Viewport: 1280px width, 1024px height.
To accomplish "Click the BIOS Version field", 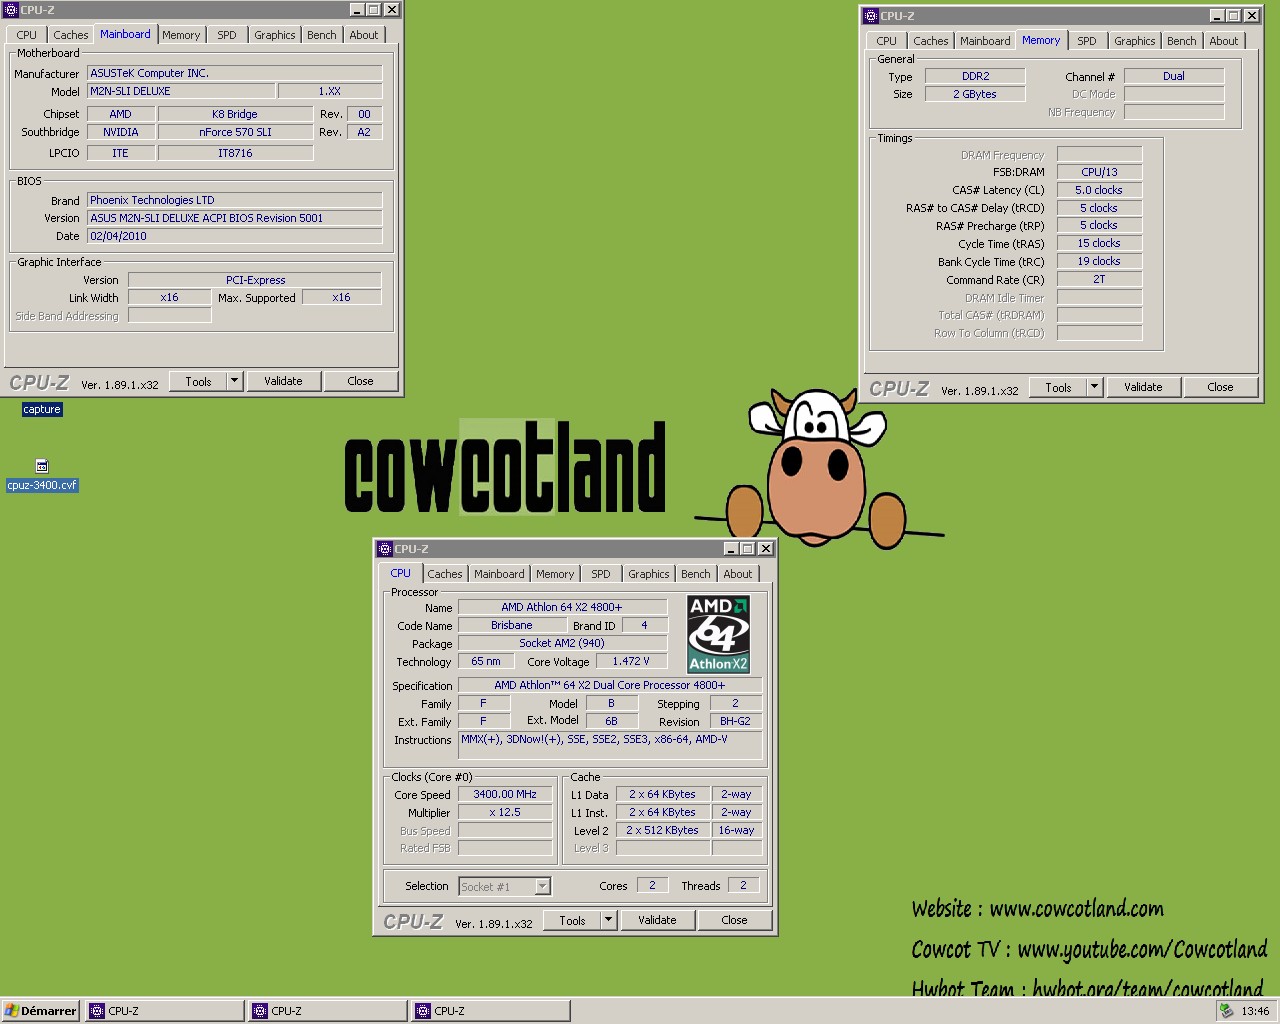I will [x=234, y=218].
